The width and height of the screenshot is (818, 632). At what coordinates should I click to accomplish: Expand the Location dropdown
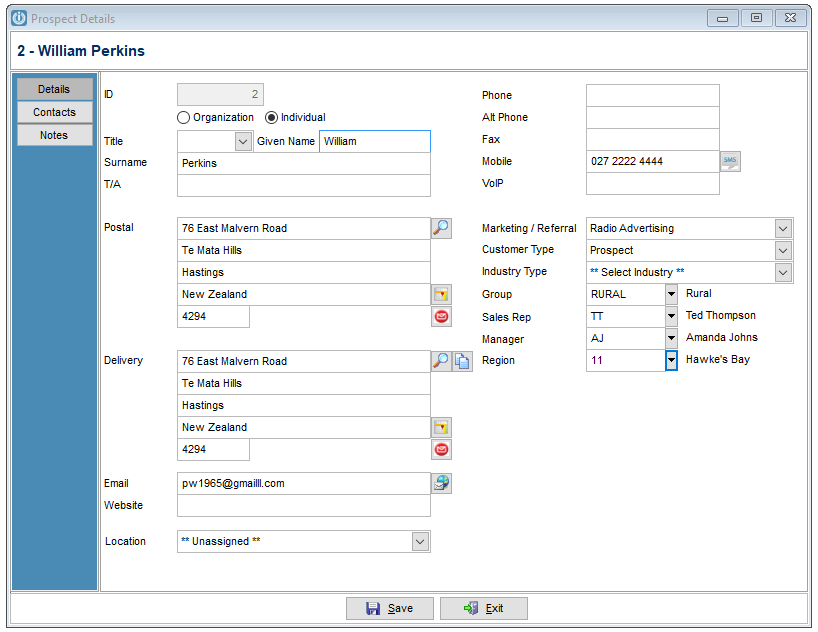tap(420, 542)
